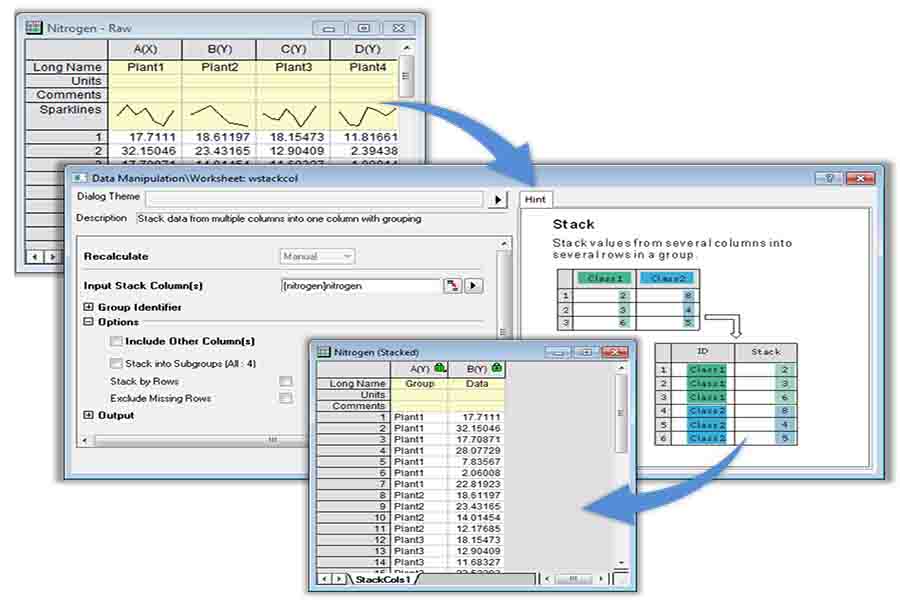The height and width of the screenshot is (600, 900).
Task: Close the Nitrogen (Stacked) window
Action: (x=614, y=352)
